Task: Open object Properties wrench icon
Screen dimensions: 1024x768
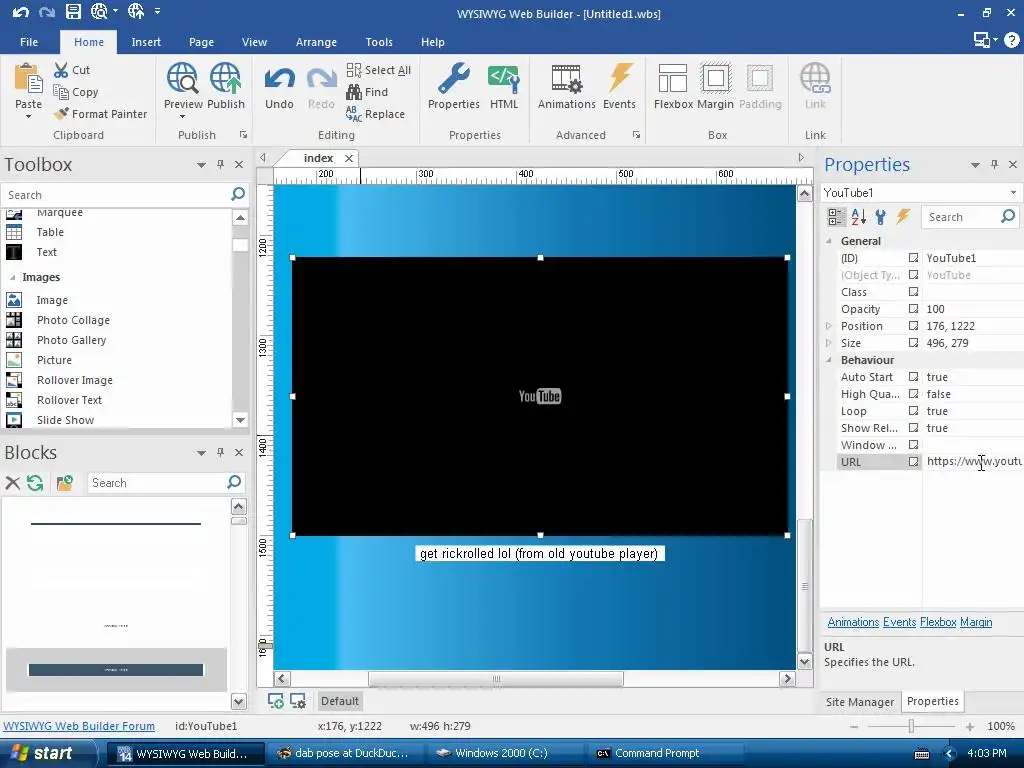Action: tap(453, 78)
